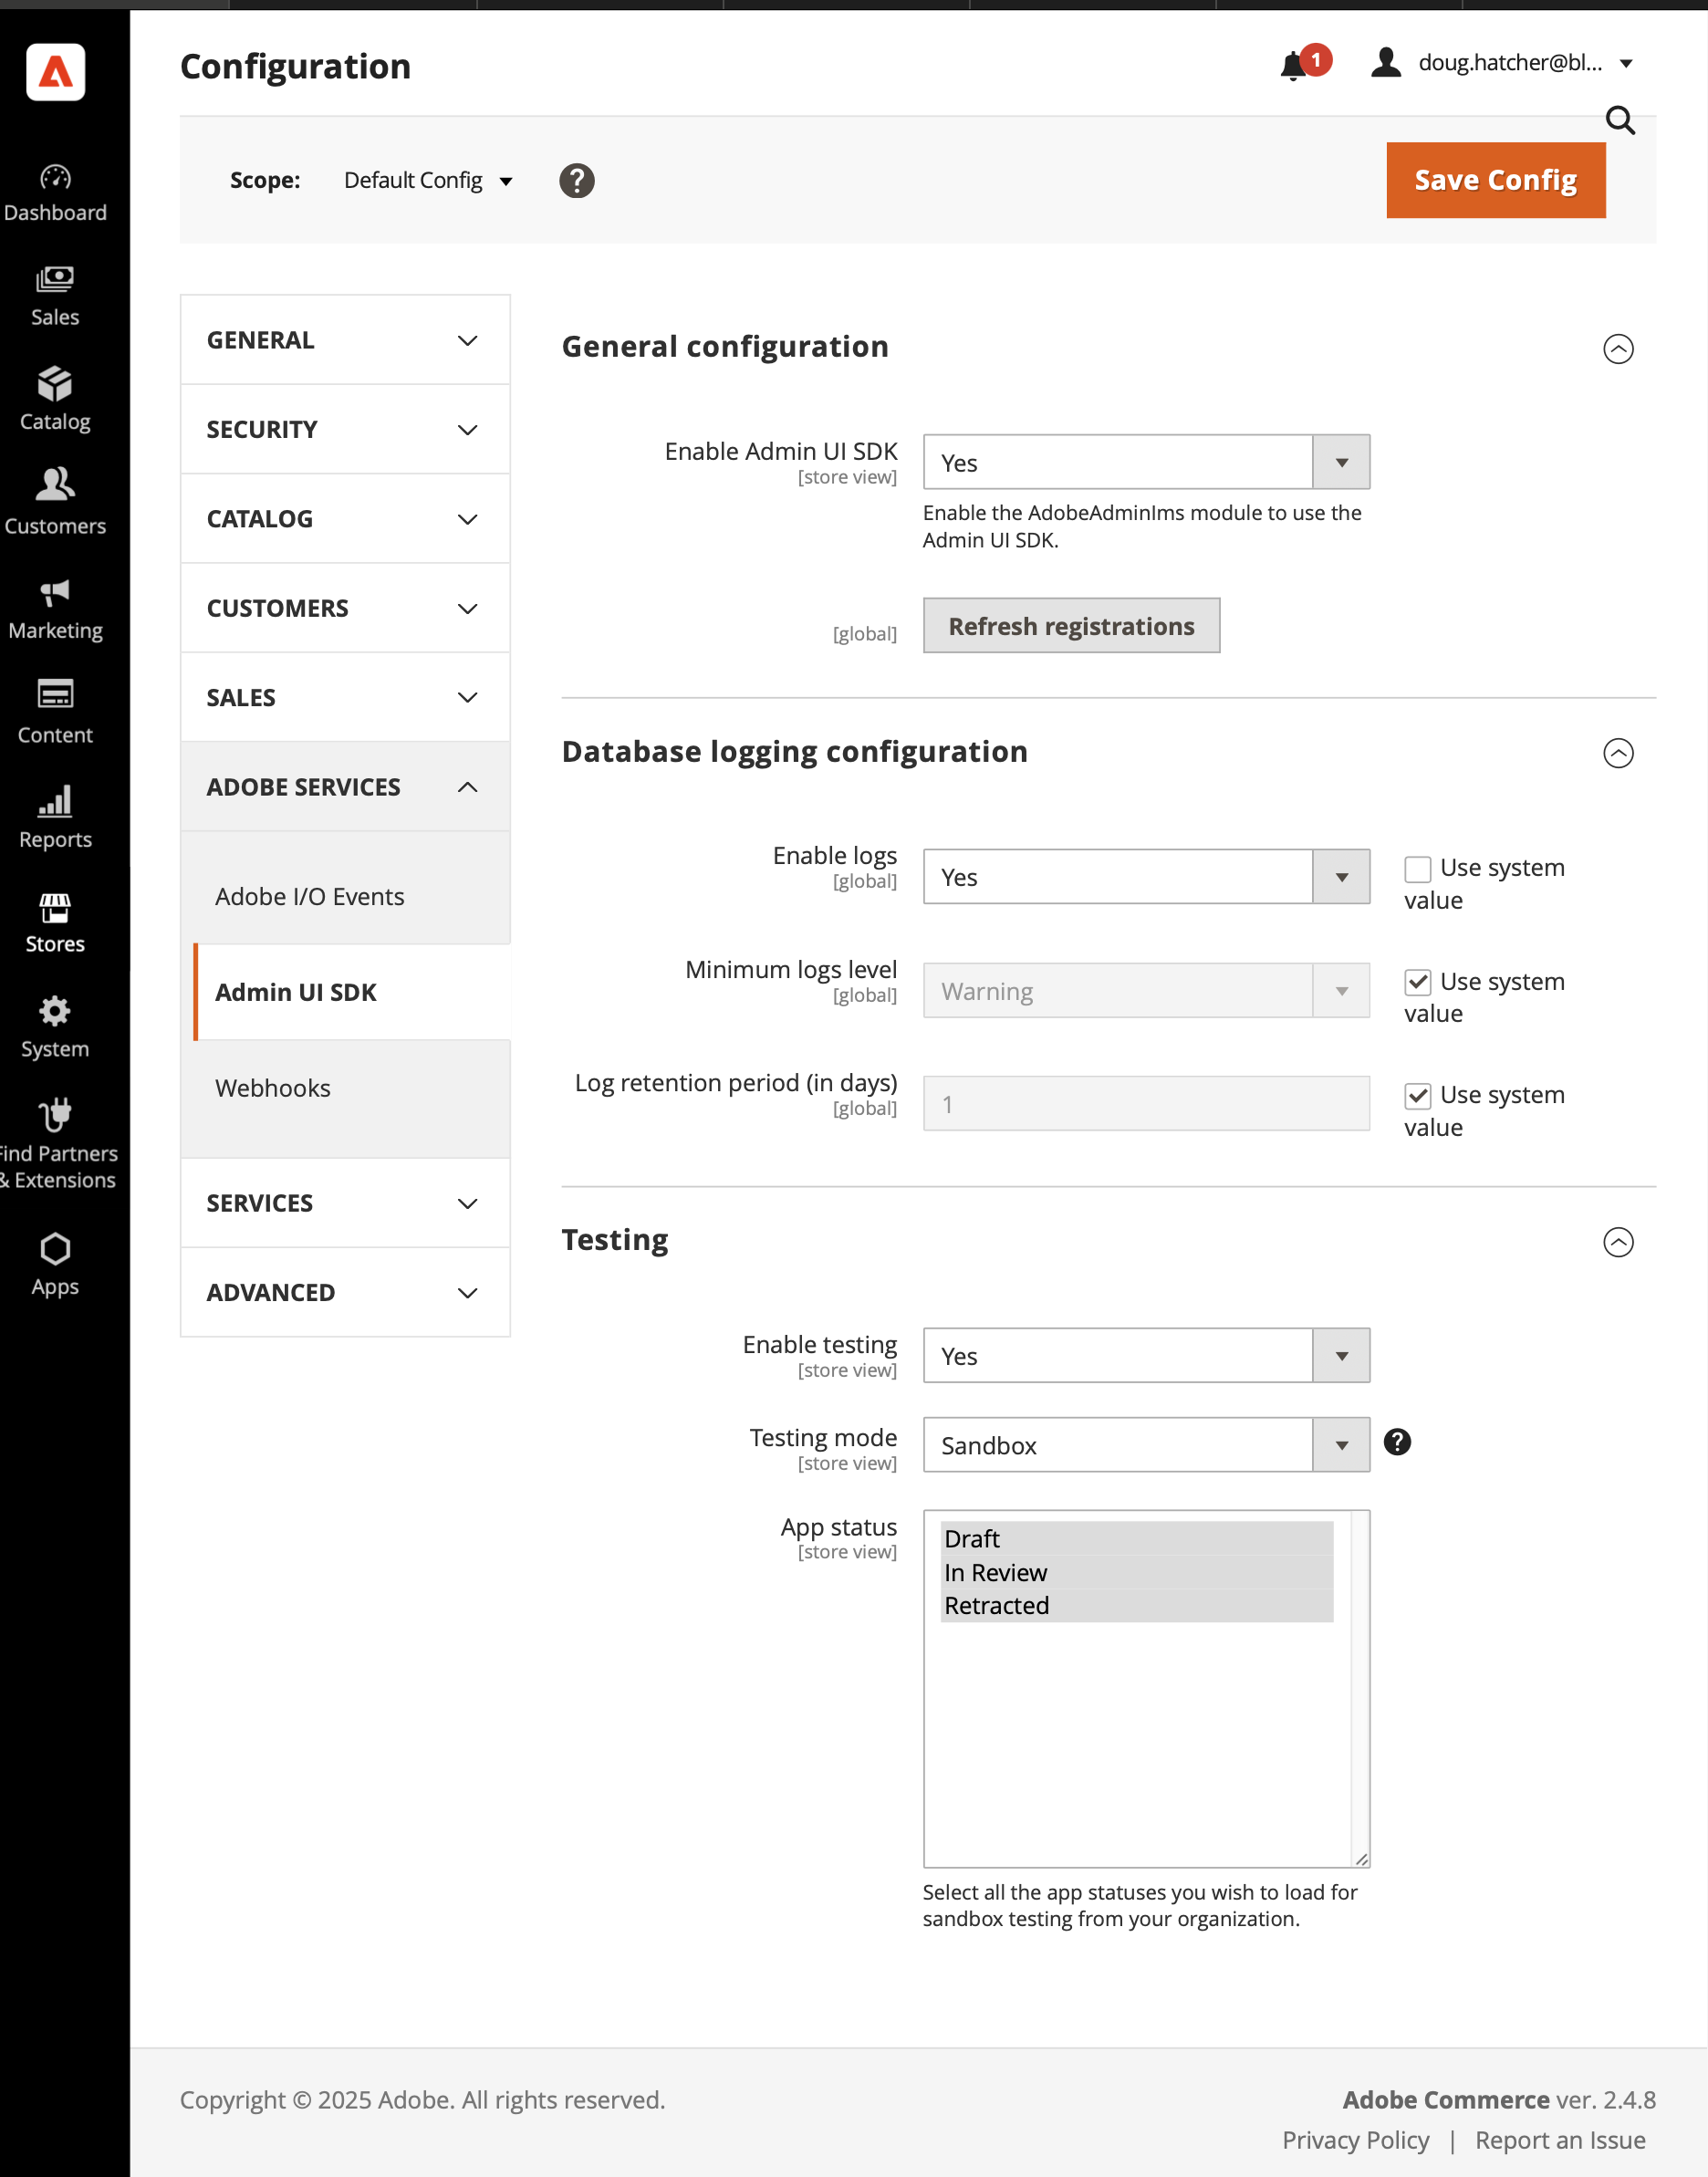The image size is (1708, 2177).
Task: Select In Review in App status list
Action: (x=1136, y=1573)
